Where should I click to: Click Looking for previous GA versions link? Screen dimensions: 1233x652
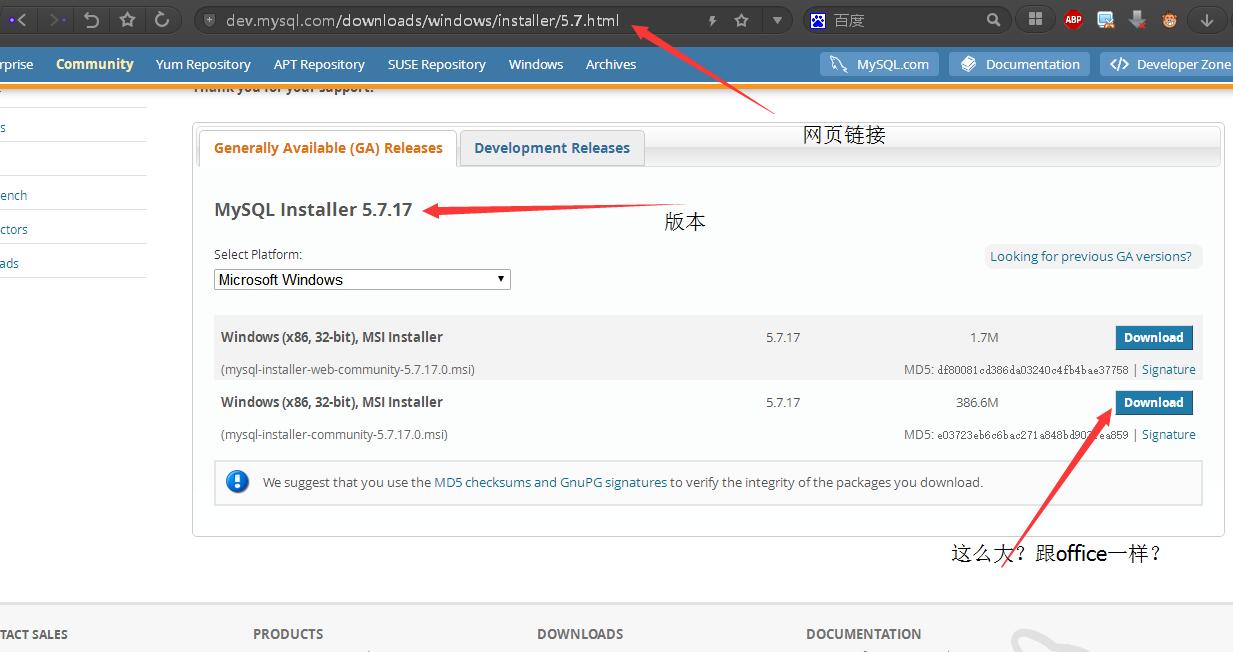[x=1091, y=257]
